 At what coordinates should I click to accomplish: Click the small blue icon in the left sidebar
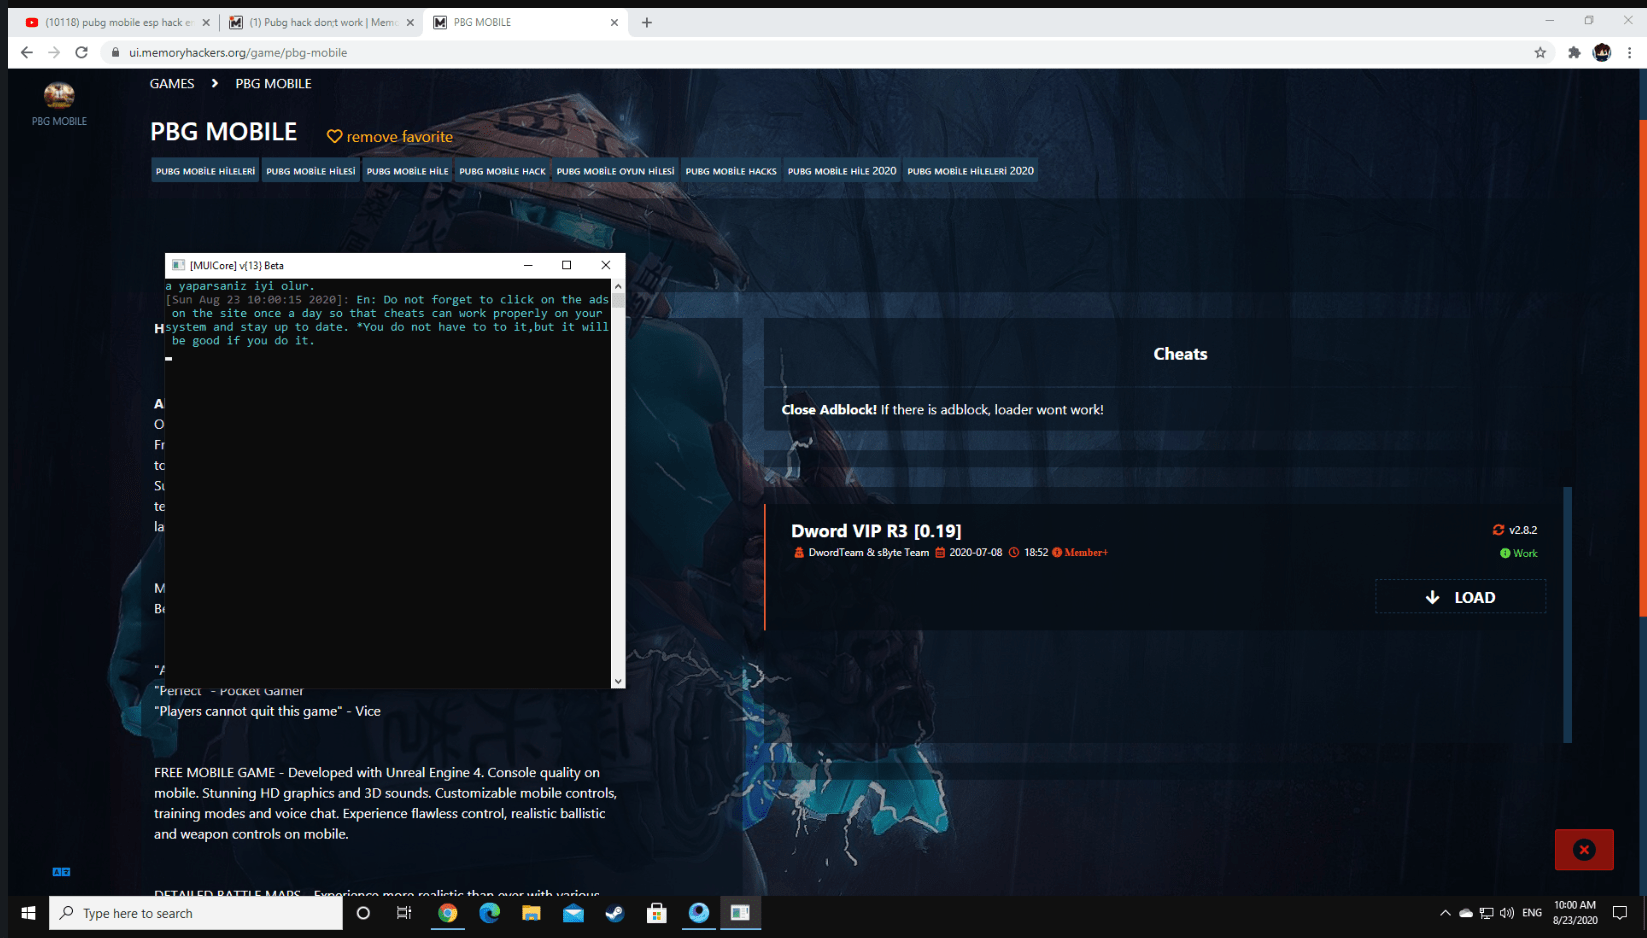tap(61, 872)
